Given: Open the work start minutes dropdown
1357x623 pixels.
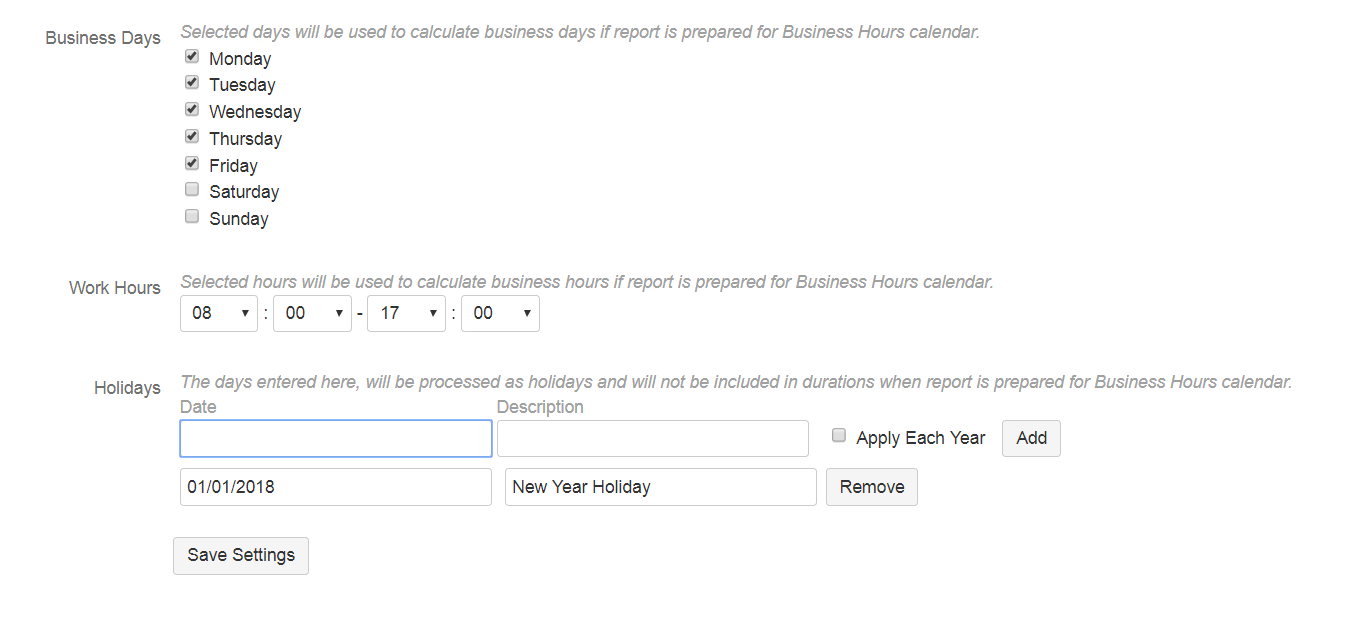Looking at the screenshot, I should click(312, 313).
